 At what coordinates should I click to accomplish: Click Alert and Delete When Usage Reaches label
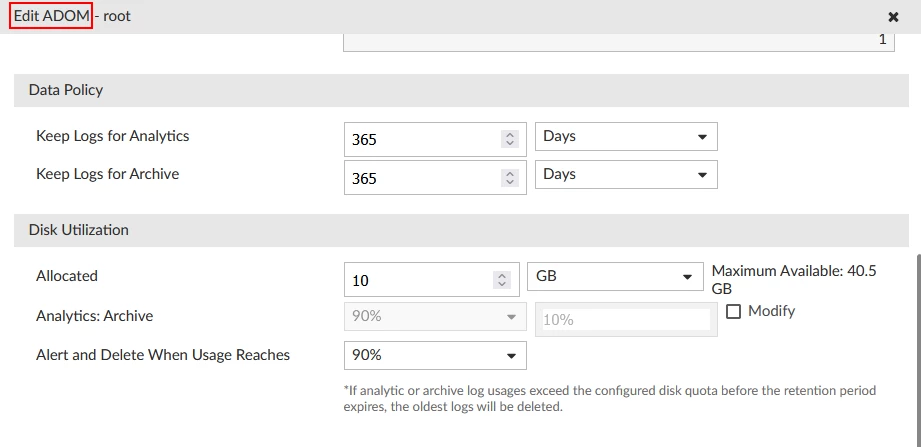coord(163,355)
